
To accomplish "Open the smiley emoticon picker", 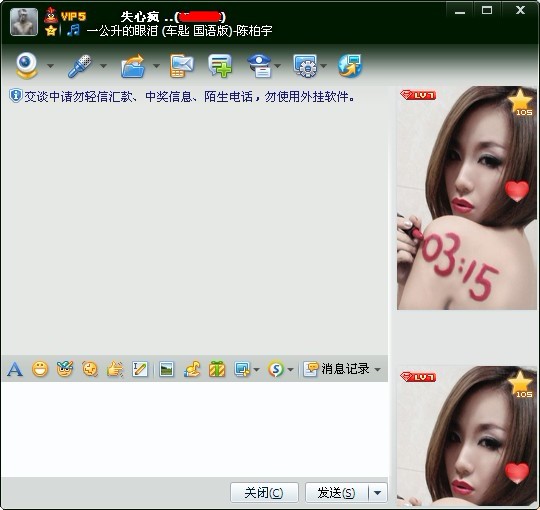I will [x=40, y=369].
